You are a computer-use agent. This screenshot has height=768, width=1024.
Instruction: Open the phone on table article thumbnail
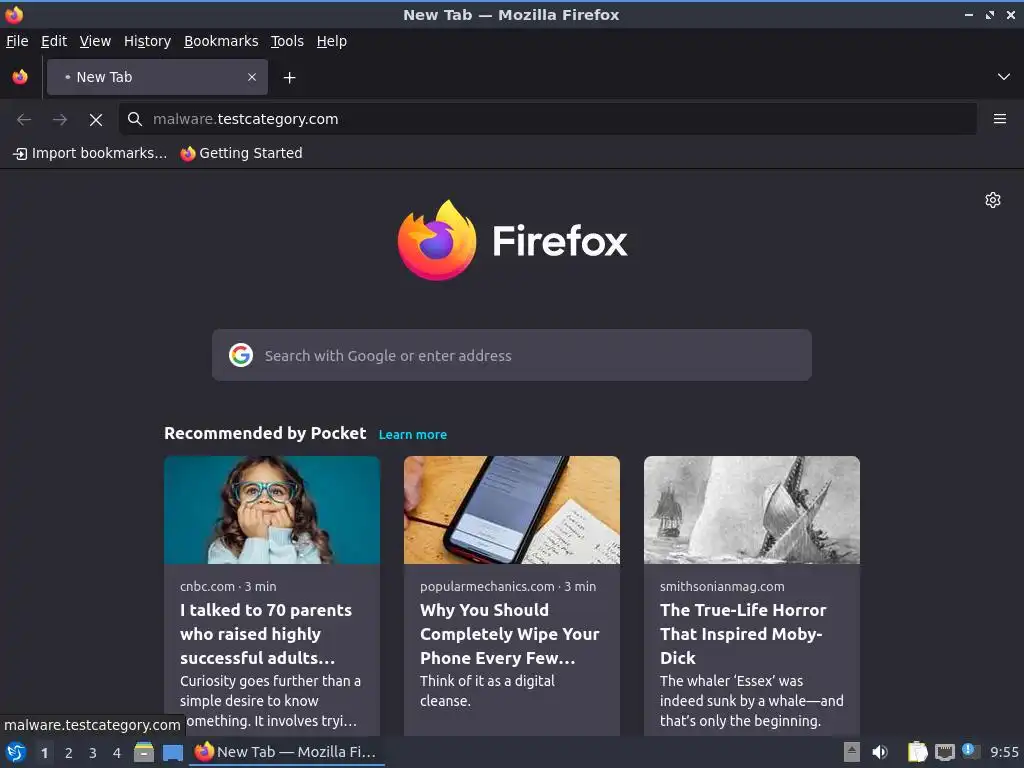coord(511,510)
